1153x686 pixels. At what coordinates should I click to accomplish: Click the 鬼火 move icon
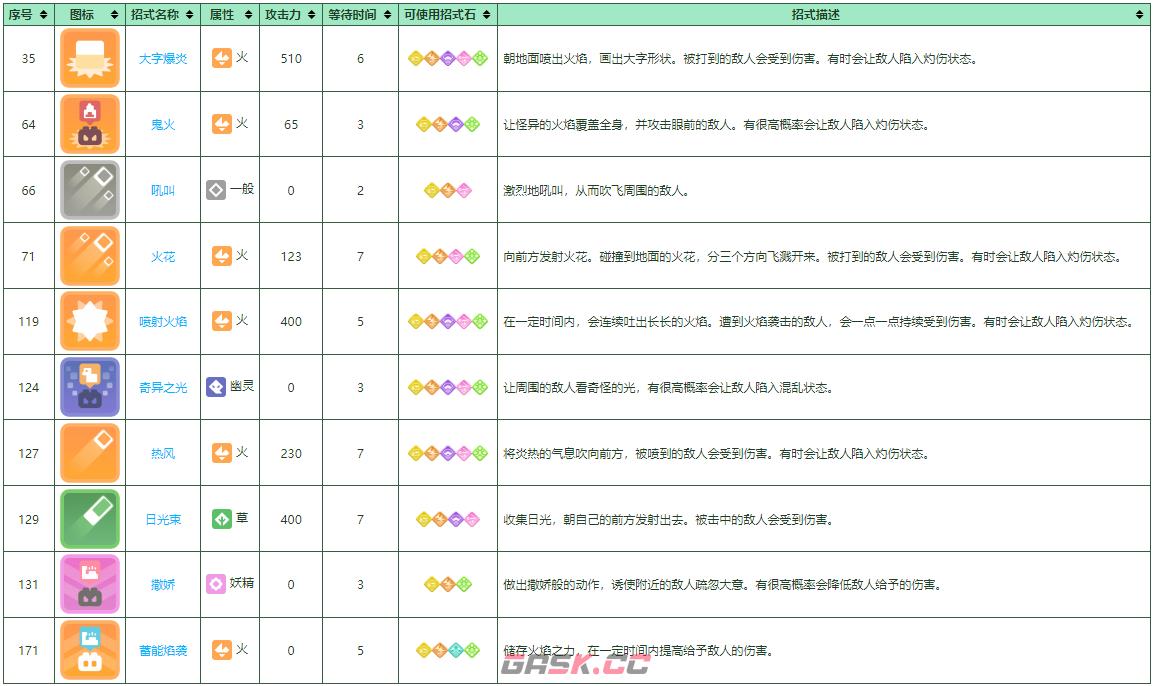click(x=90, y=124)
